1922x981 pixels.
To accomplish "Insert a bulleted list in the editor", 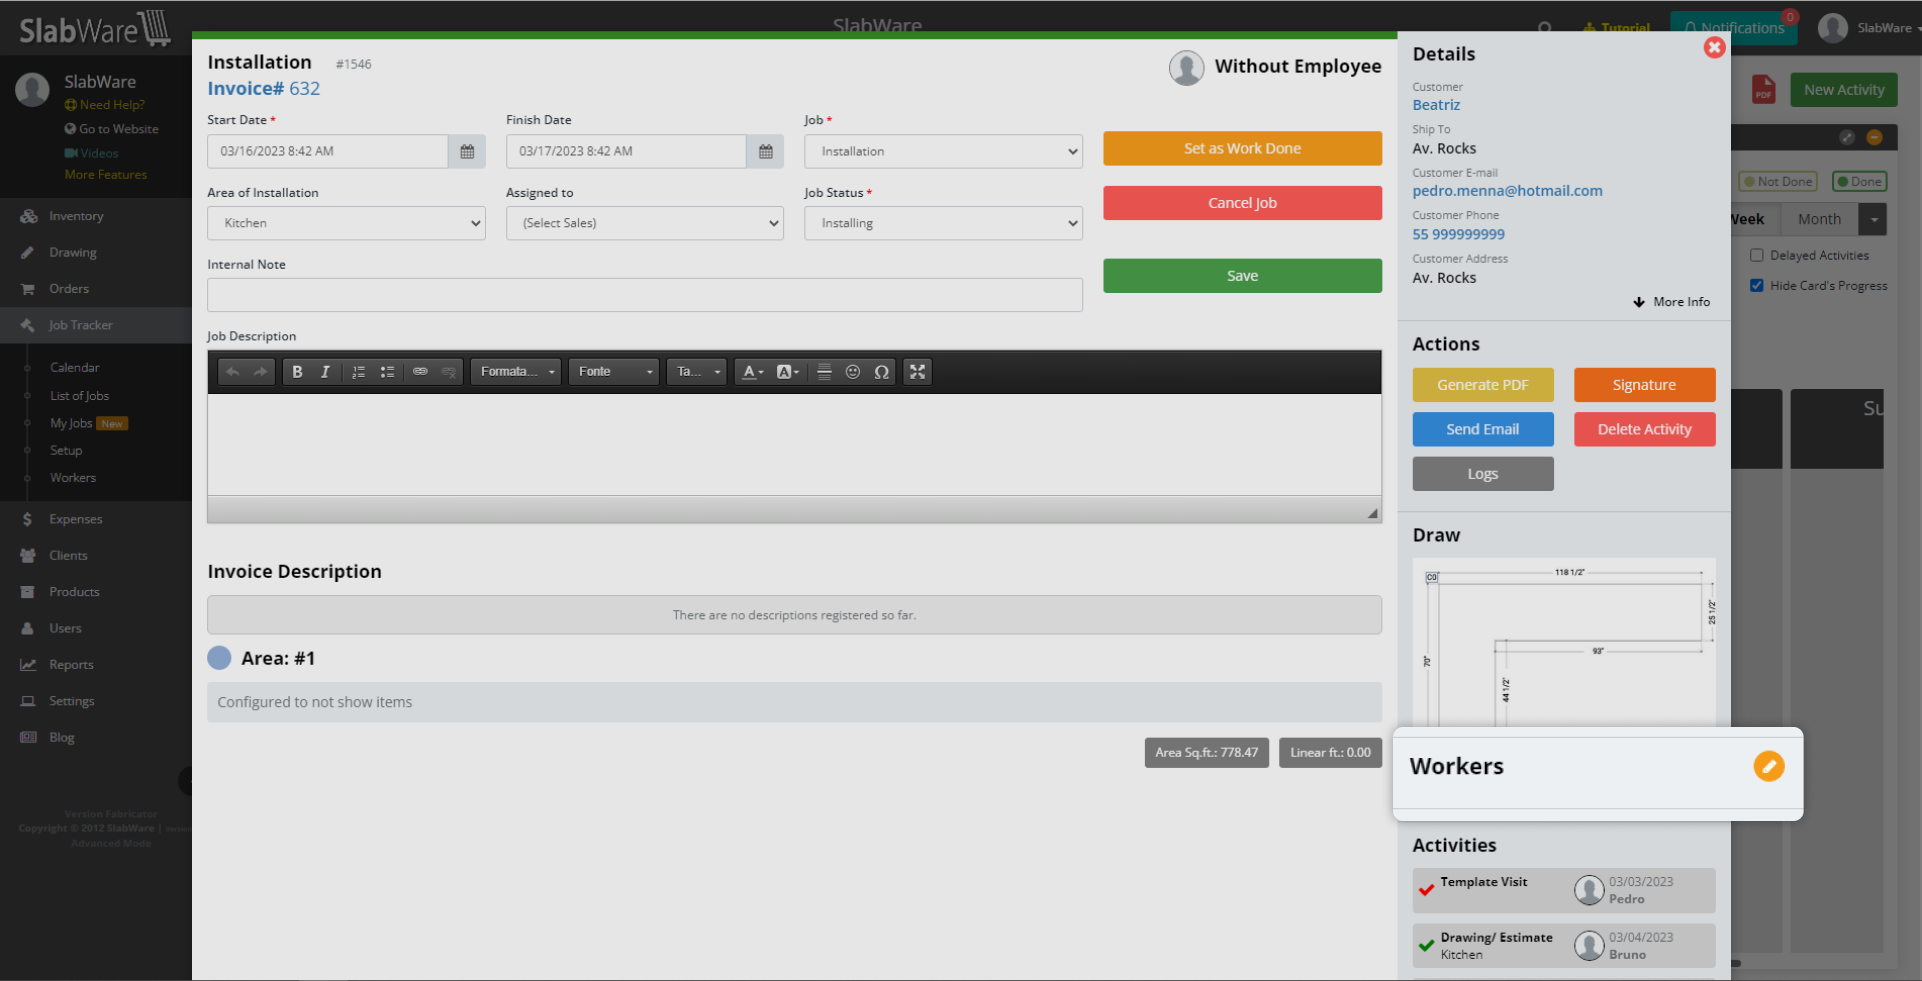I will pos(387,372).
